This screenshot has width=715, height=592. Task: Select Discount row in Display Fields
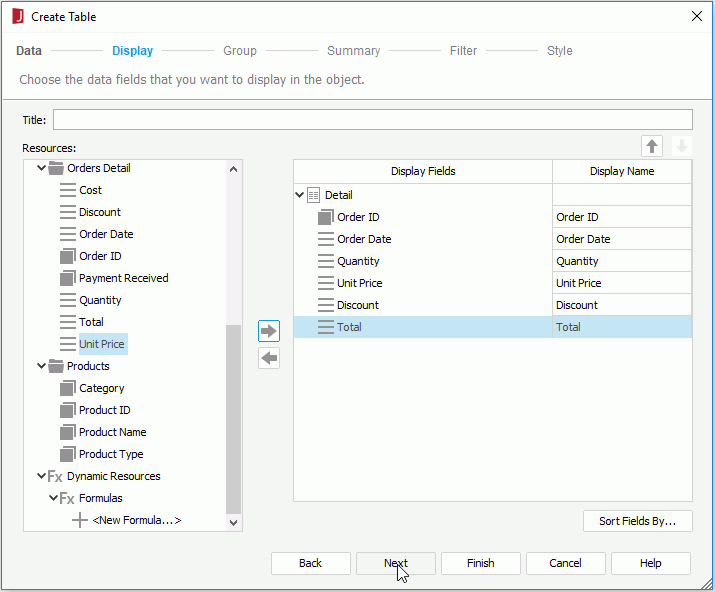[x=423, y=305]
